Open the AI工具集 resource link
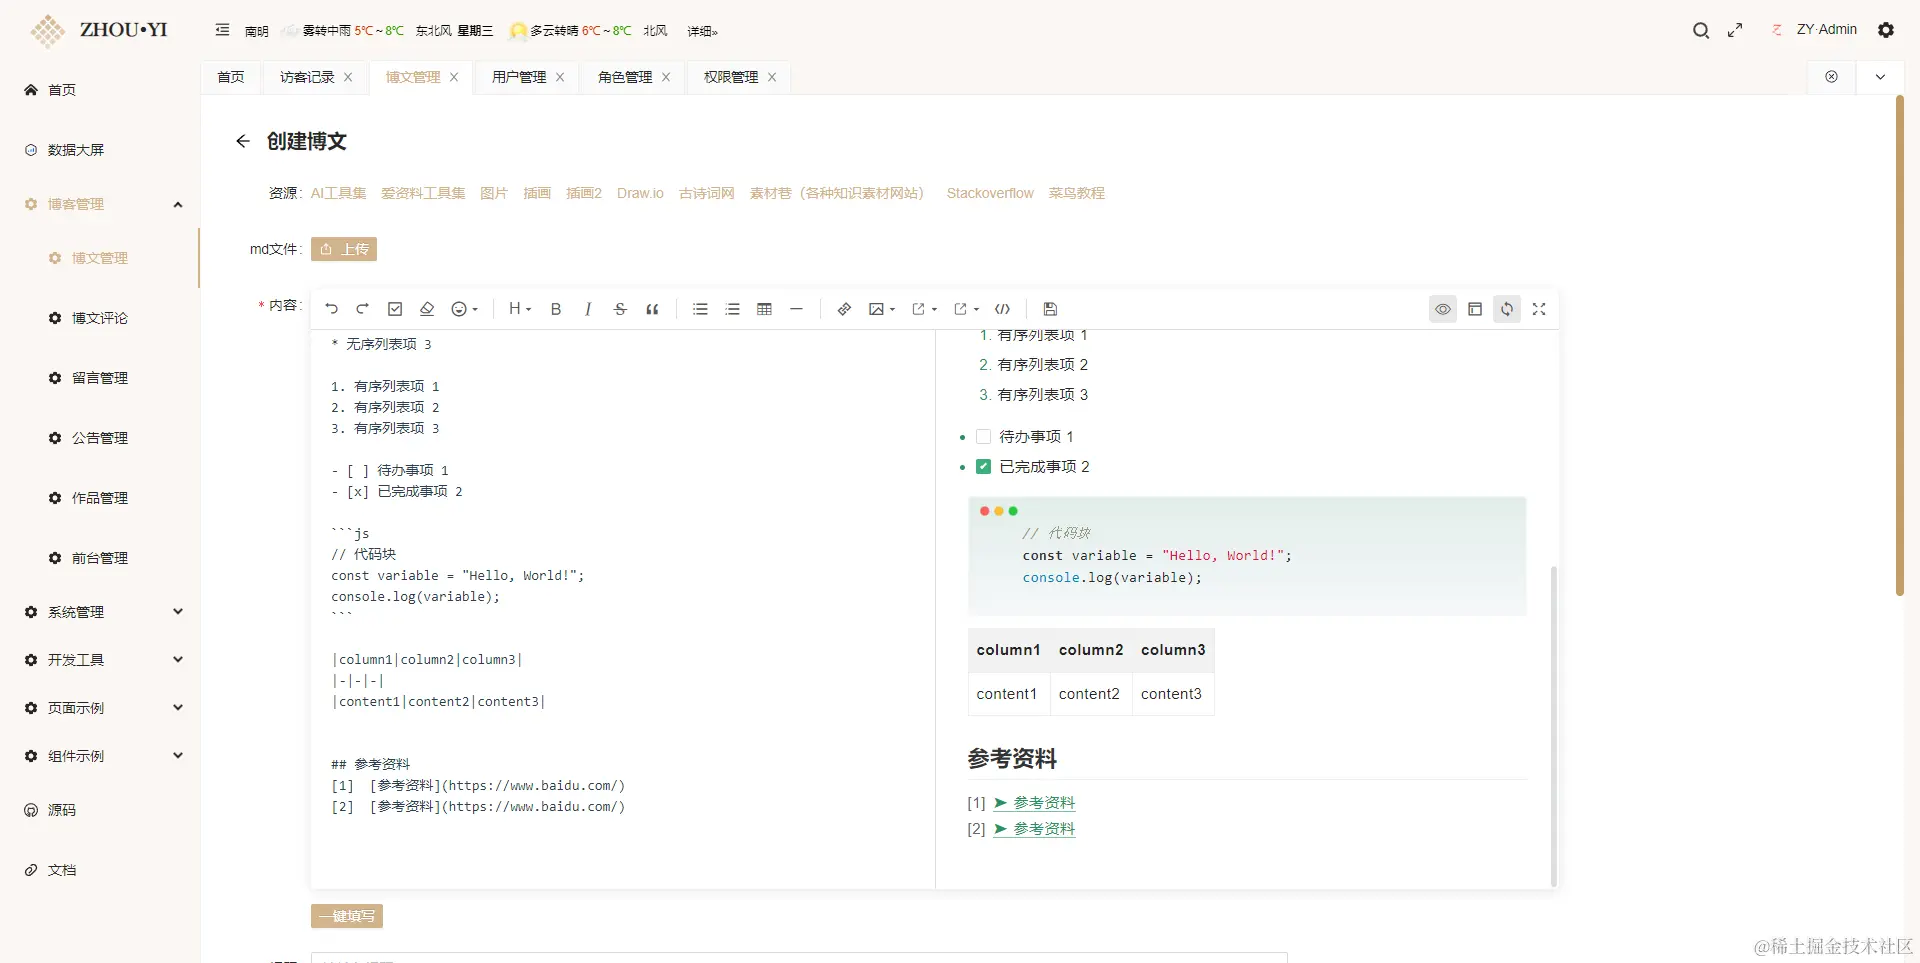 (338, 193)
